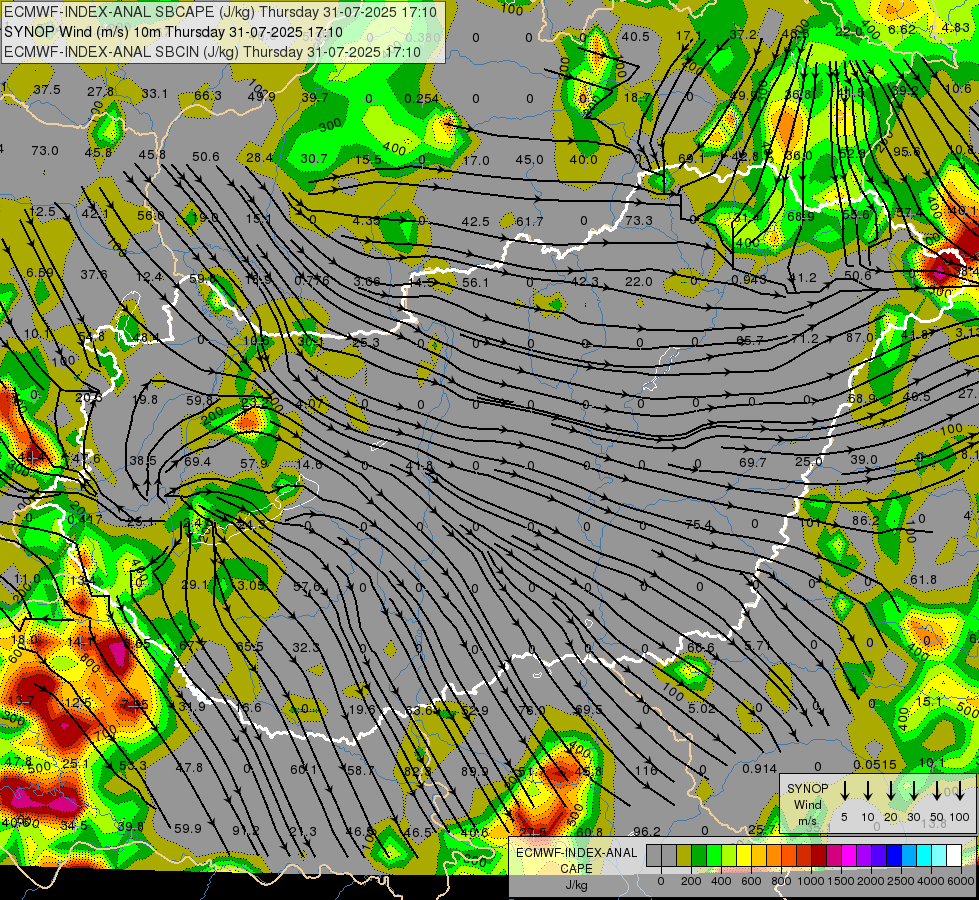Click the map value 116
The width and height of the screenshot is (979, 900).
coord(646,771)
